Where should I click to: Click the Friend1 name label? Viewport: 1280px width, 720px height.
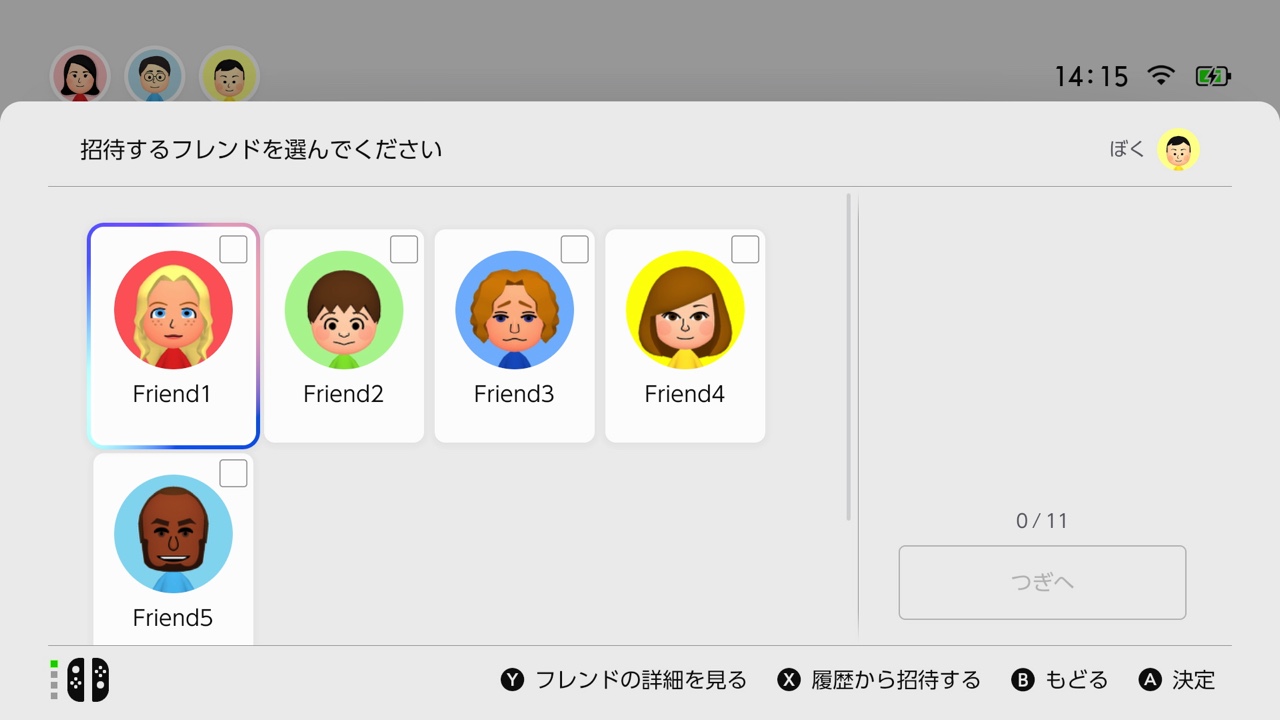(172, 394)
